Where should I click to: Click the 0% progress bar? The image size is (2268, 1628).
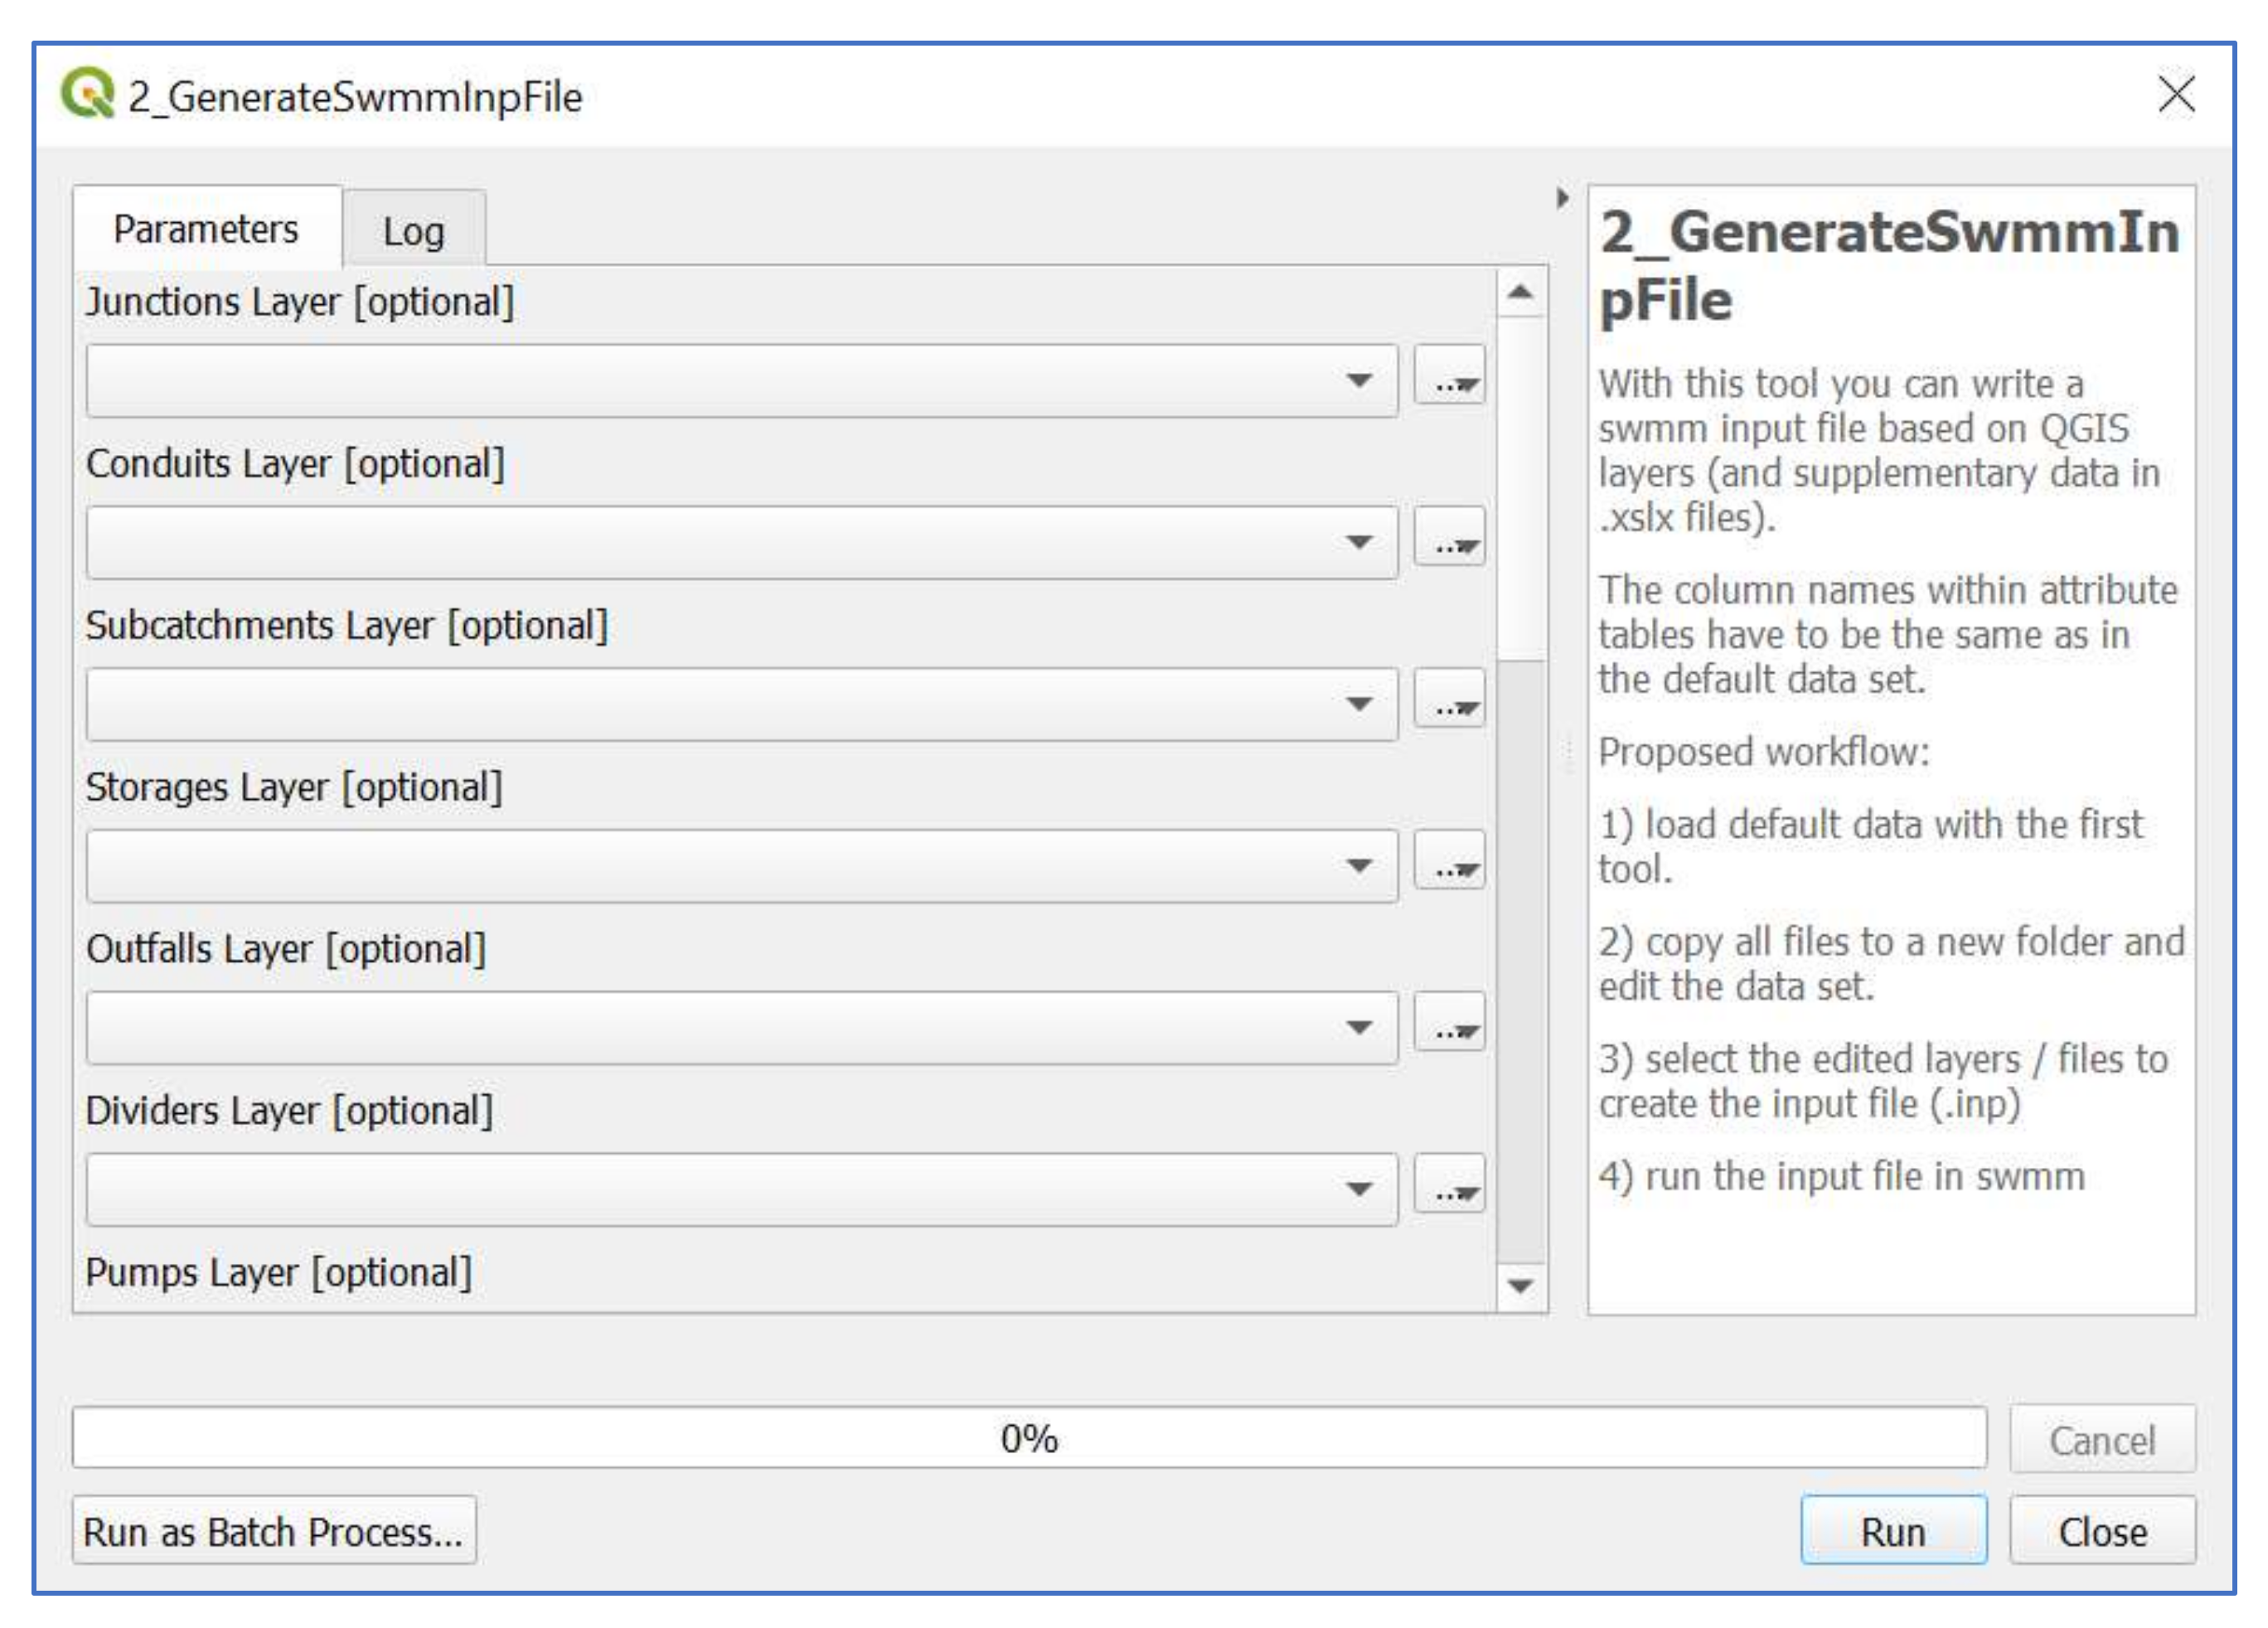click(x=1028, y=1438)
